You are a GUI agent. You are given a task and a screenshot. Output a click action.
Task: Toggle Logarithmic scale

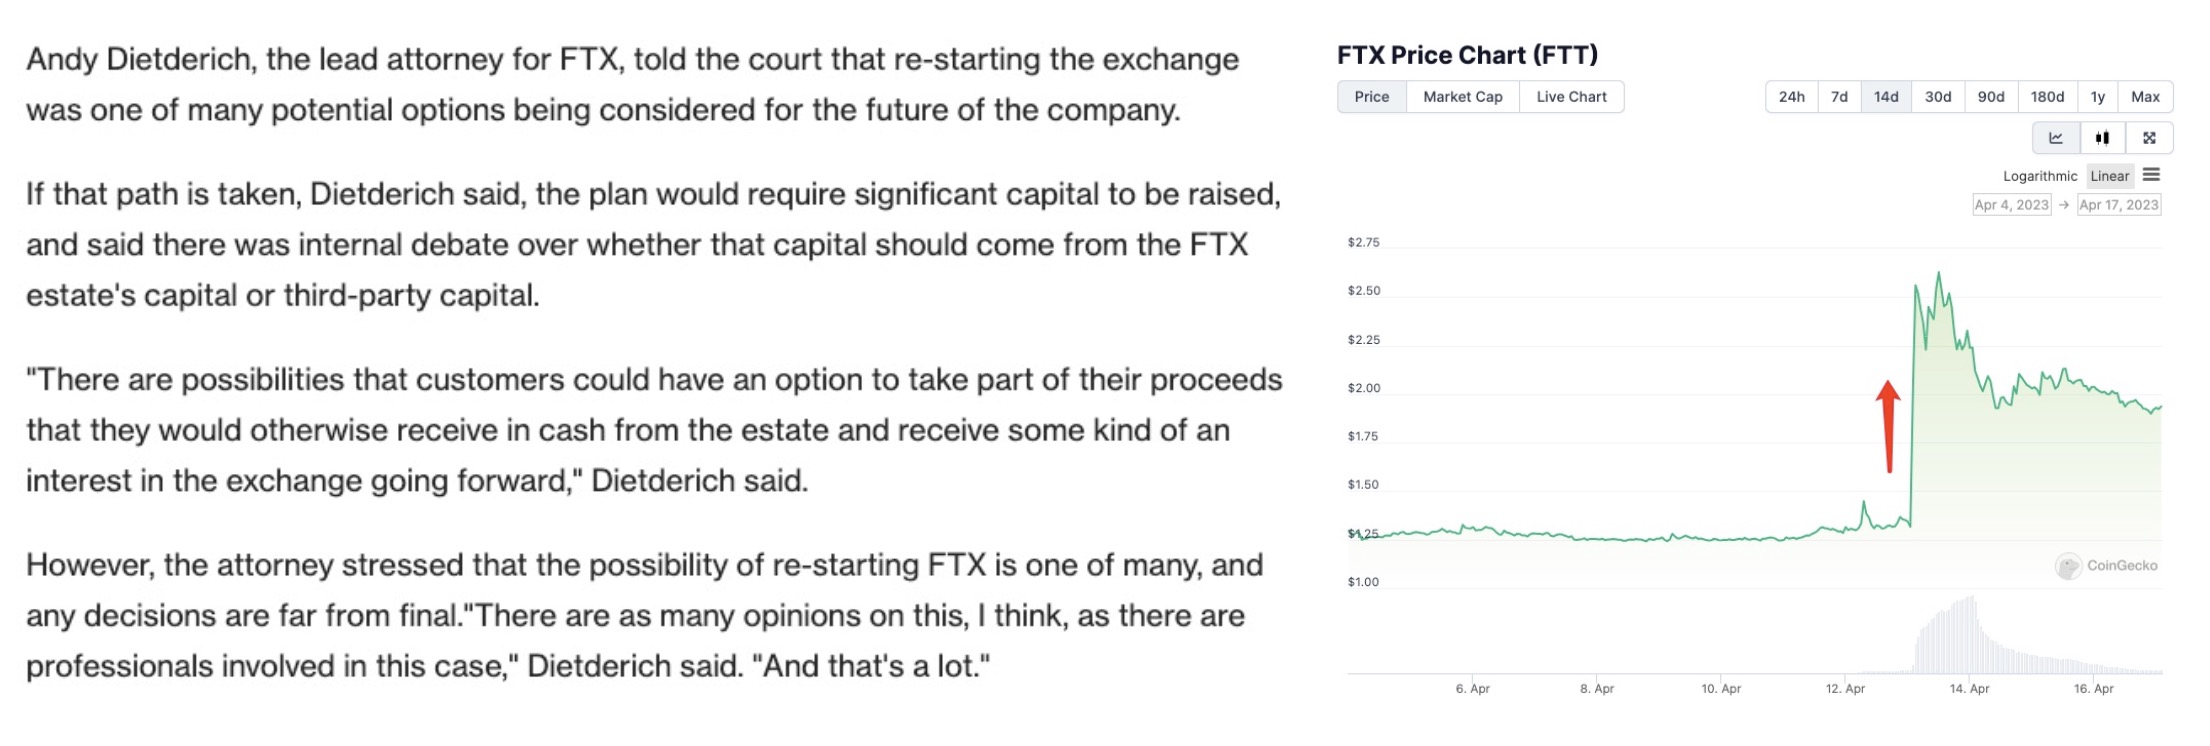[x=2039, y=176]
